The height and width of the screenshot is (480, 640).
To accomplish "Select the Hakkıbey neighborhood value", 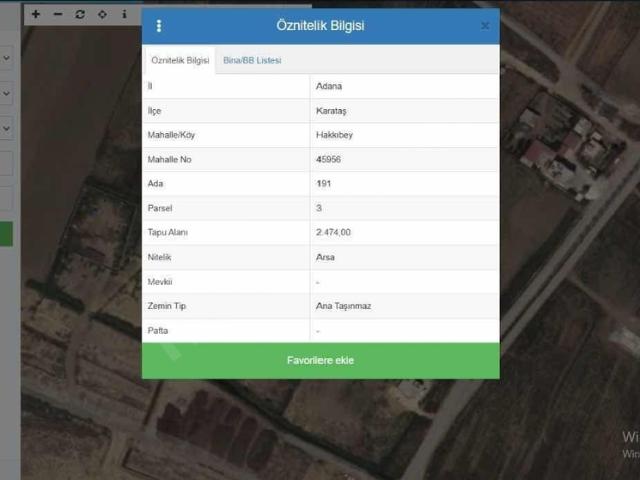I will tap(334, 135).
